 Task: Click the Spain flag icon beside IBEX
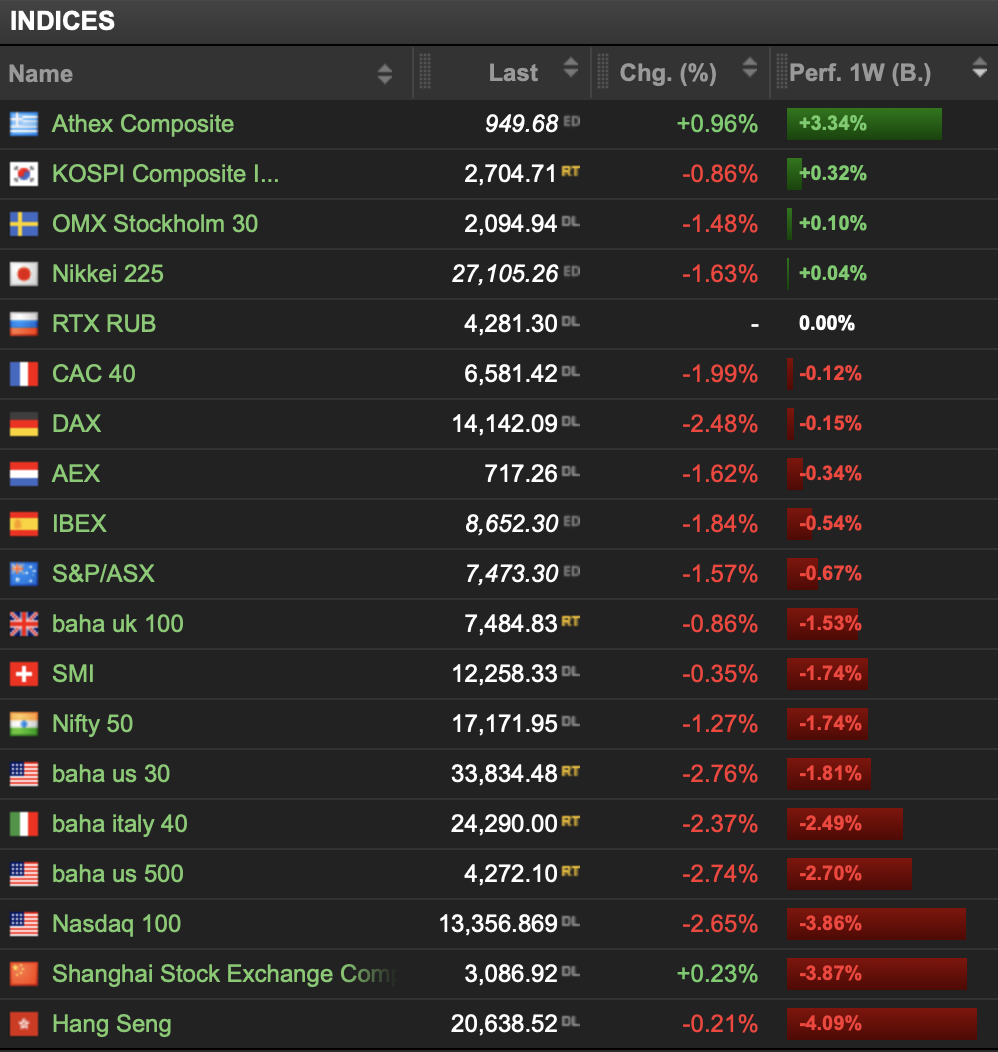[x=23, y=525]
